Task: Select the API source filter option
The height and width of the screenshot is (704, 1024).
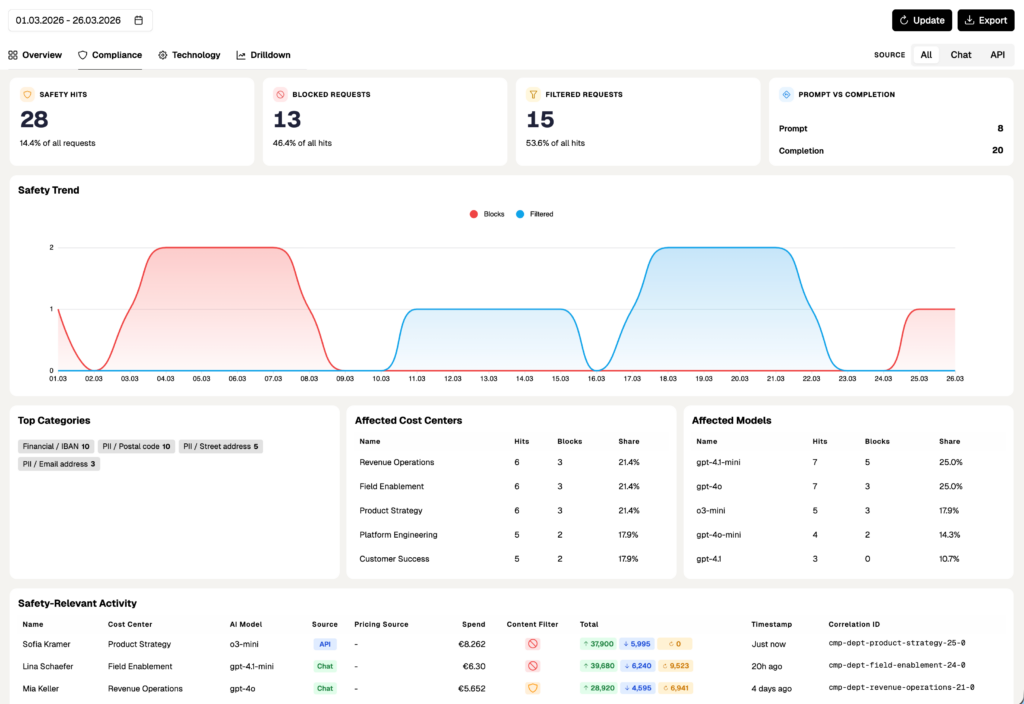Action: (997, 55)
